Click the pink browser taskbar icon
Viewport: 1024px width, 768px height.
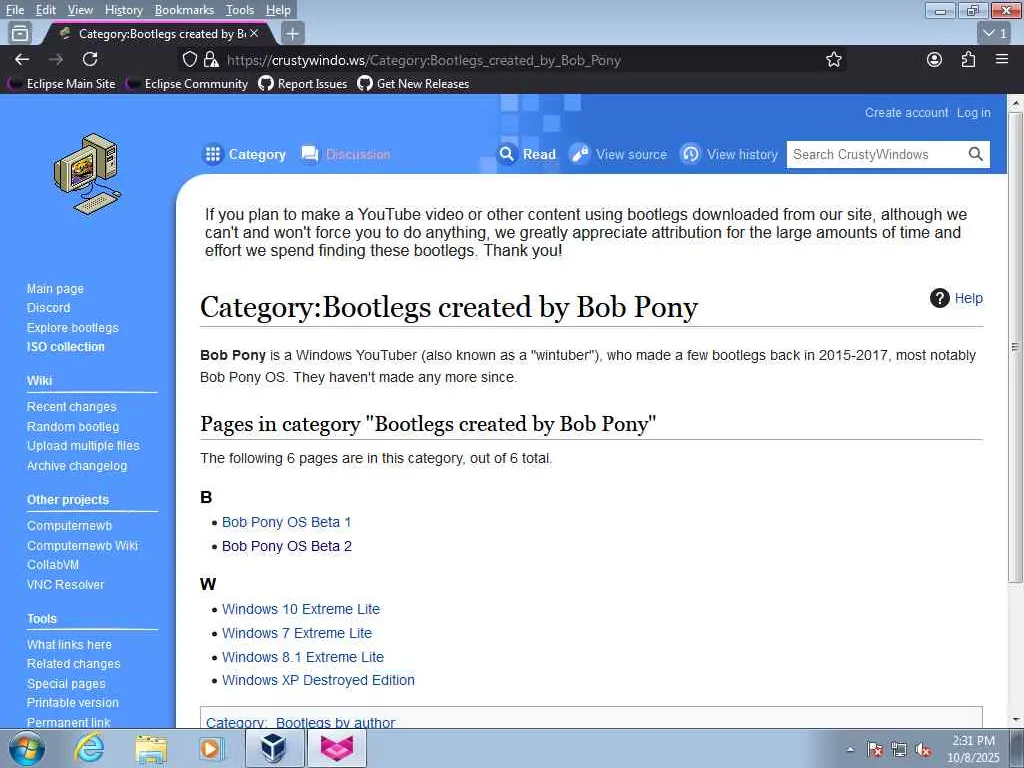[x=337, y=748]
